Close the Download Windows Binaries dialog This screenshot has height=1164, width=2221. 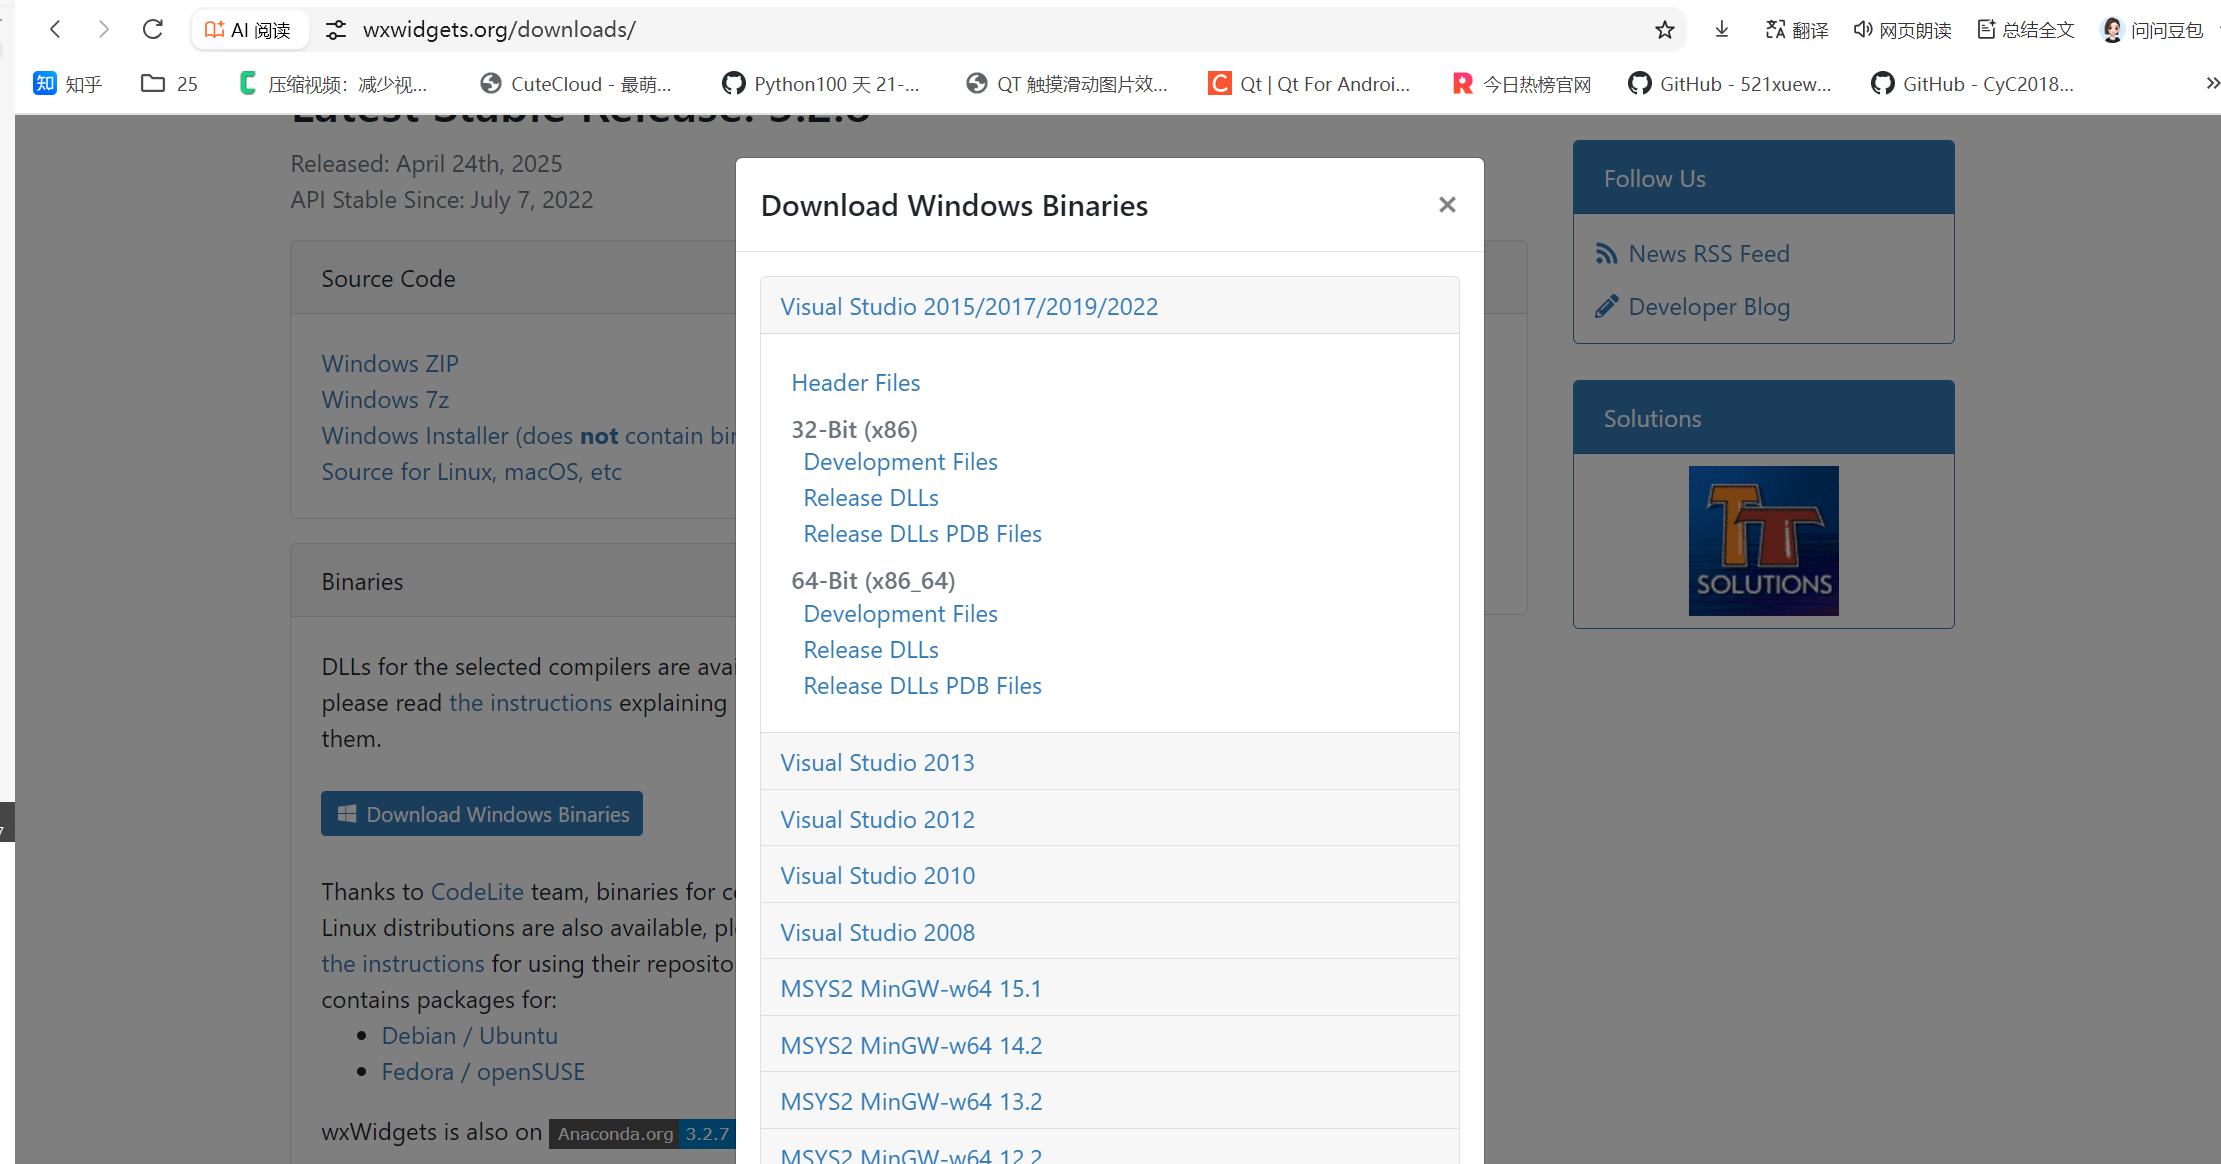pyautogui.click(x=1446, y=205)
